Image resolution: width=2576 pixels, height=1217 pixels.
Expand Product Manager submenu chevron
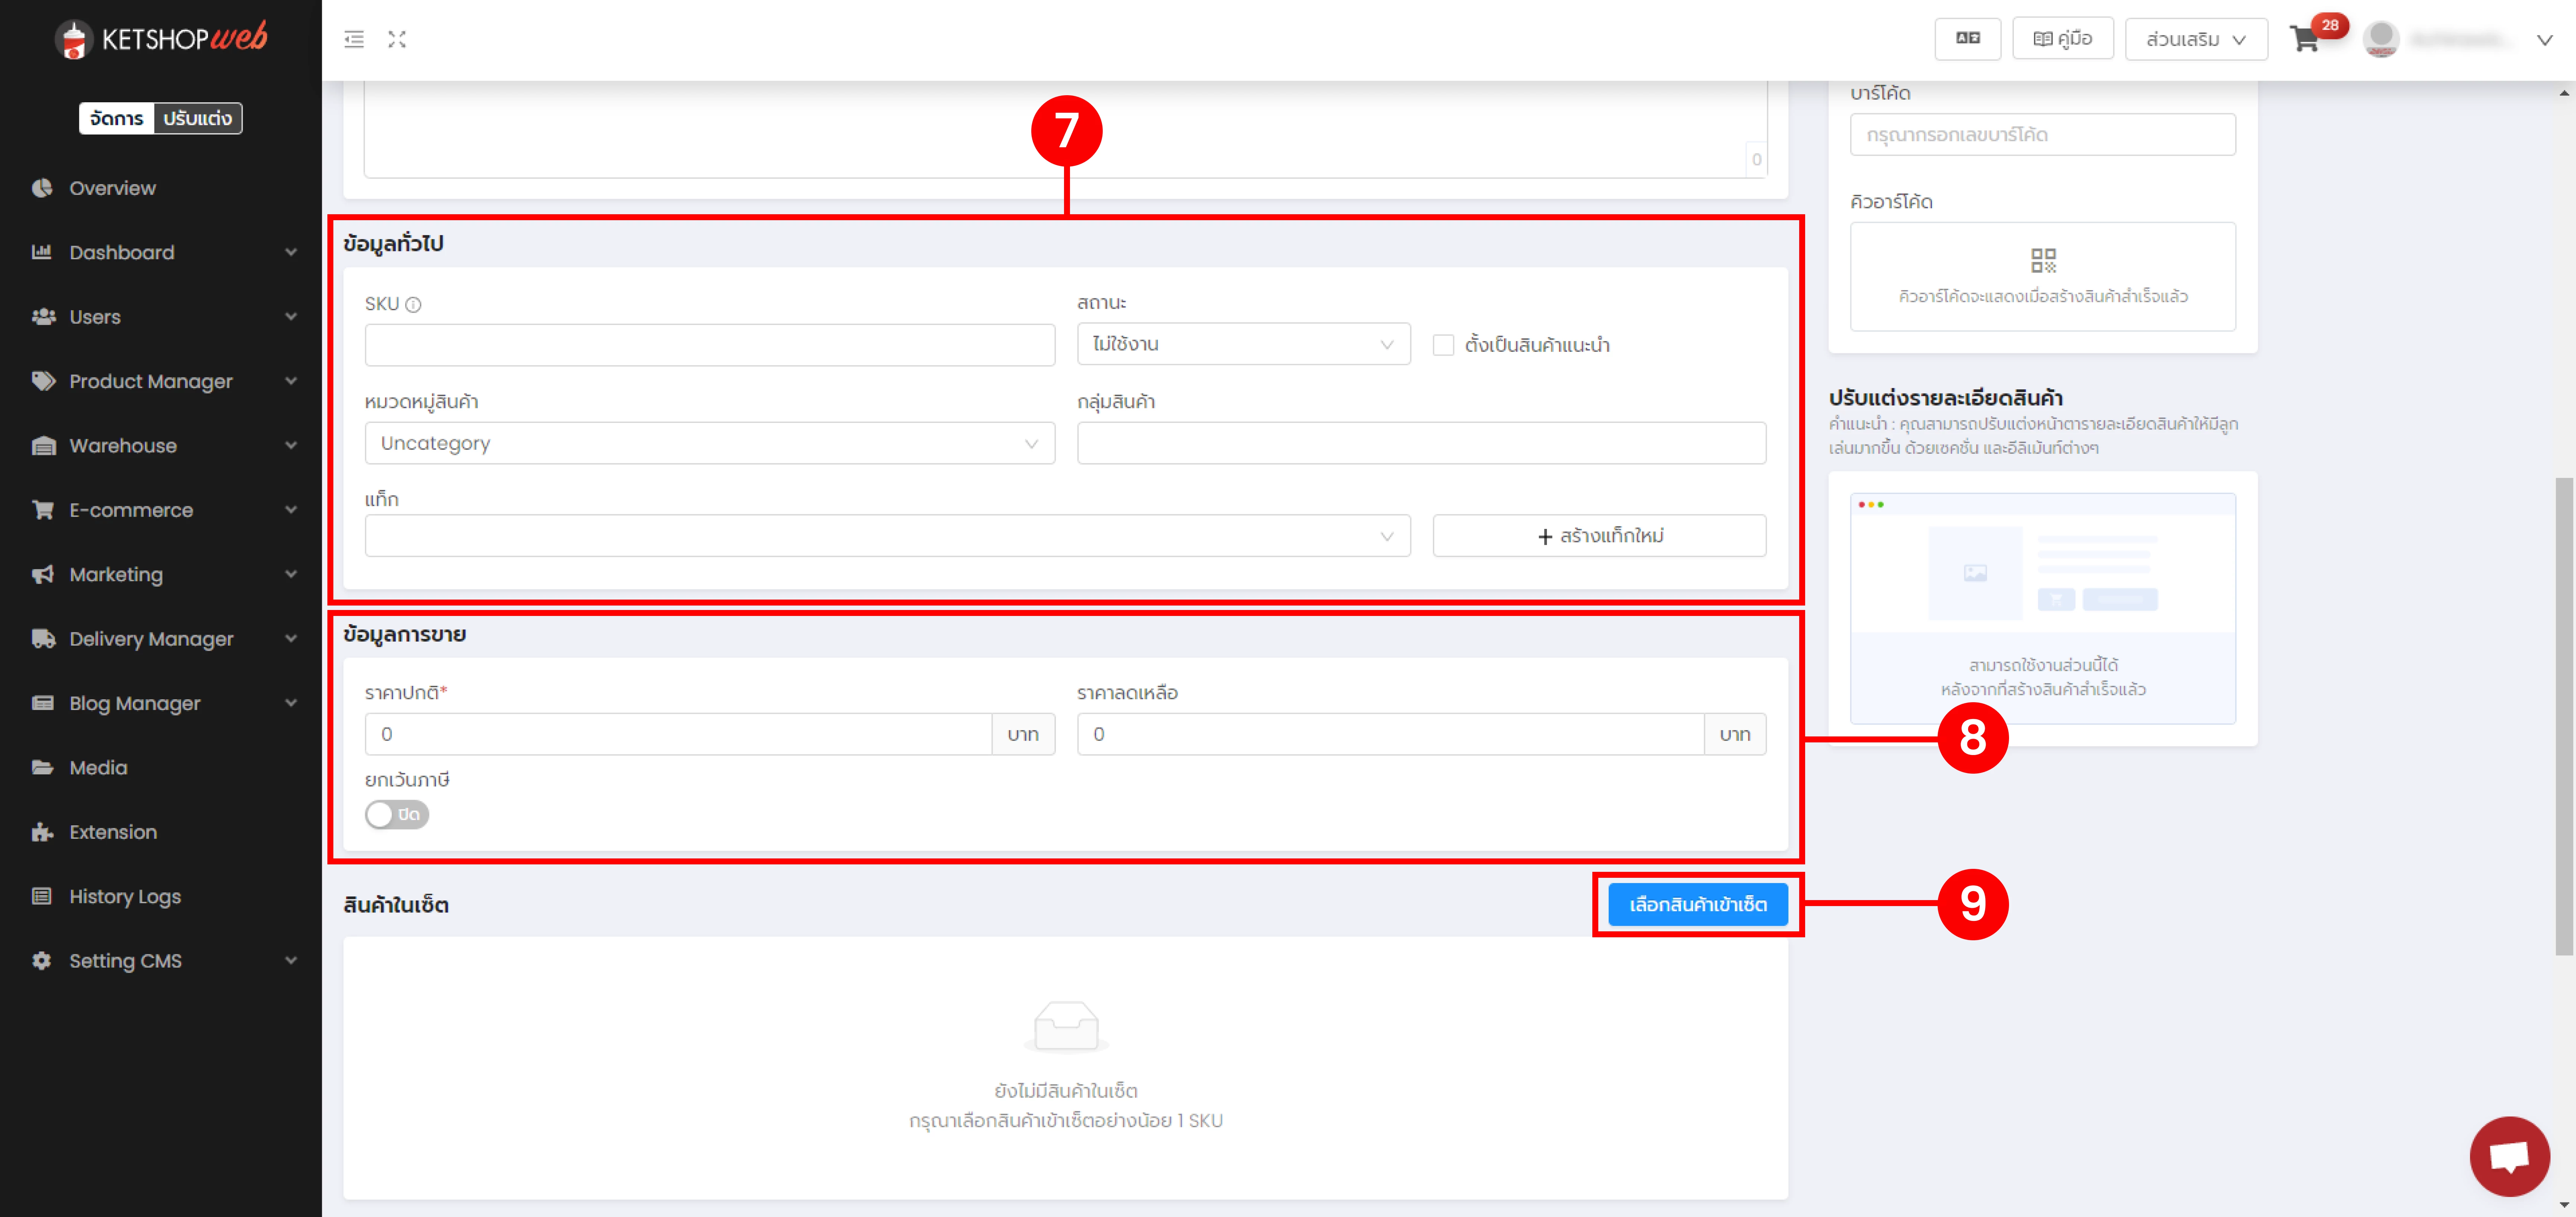click(x=291, y=381)
